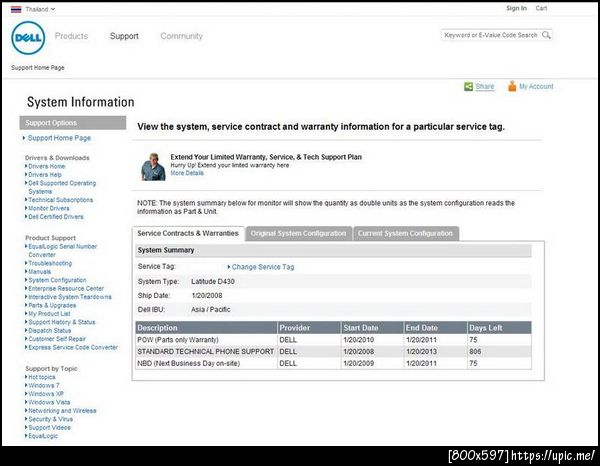Image resolution: width=600 pixels, height=466 pixels.
Task: Open Parts & Upgrades link
Action: (52, 306)
